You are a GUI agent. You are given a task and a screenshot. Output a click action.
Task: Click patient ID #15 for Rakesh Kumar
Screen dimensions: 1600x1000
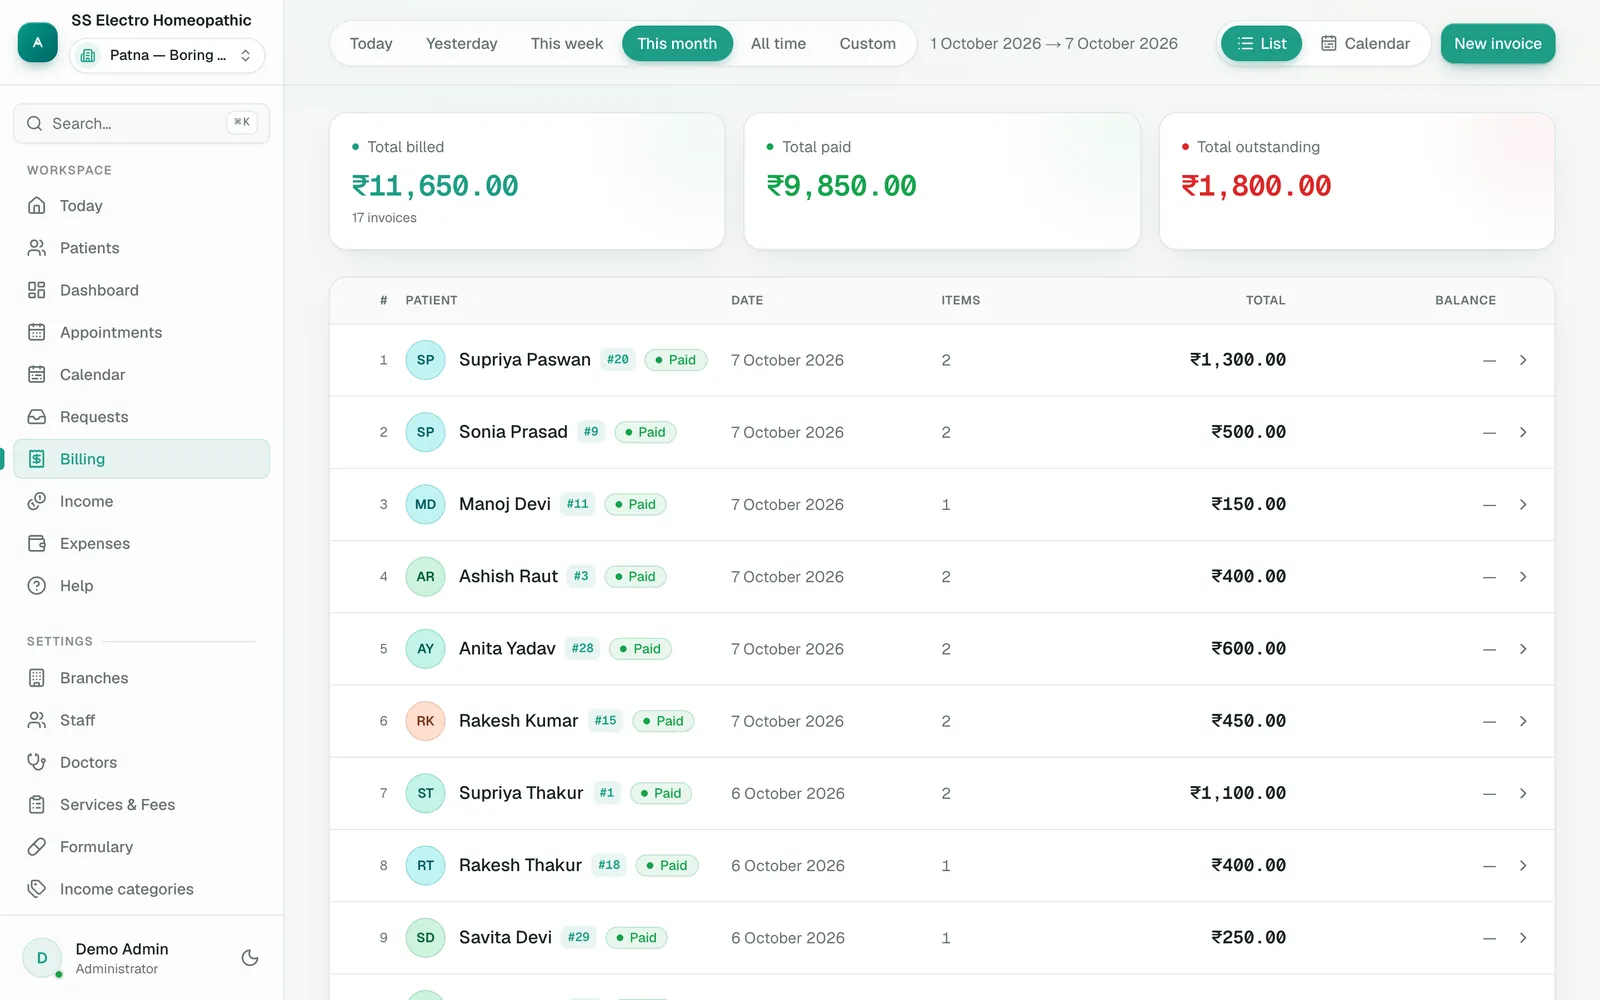605,721
